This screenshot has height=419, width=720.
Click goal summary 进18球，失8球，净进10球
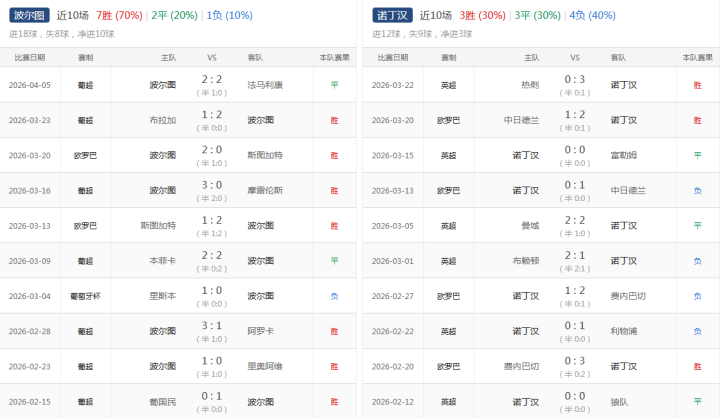(x=62, y=34)
